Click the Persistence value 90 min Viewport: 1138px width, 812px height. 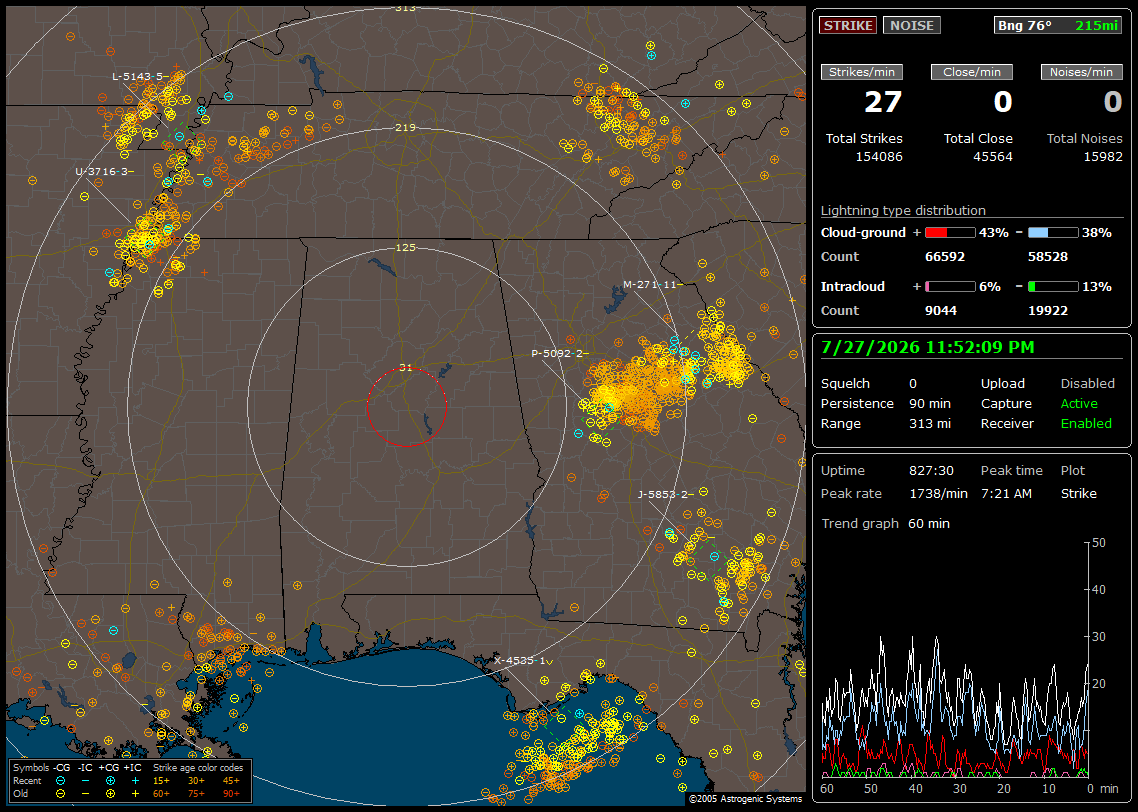tap(930, 403)
